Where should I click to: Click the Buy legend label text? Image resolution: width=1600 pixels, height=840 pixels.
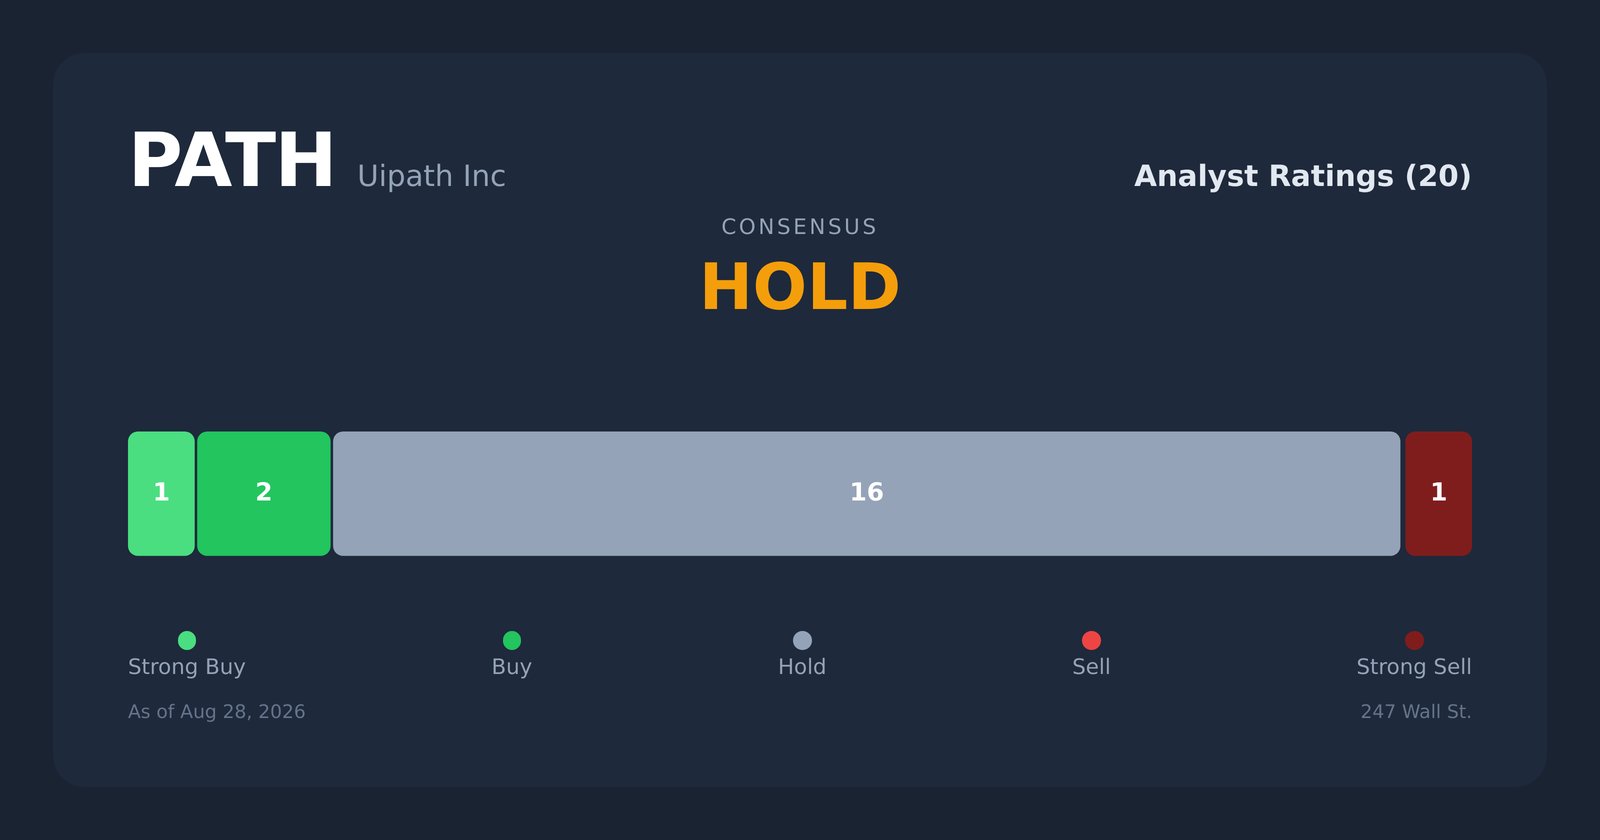coord(512,667)
